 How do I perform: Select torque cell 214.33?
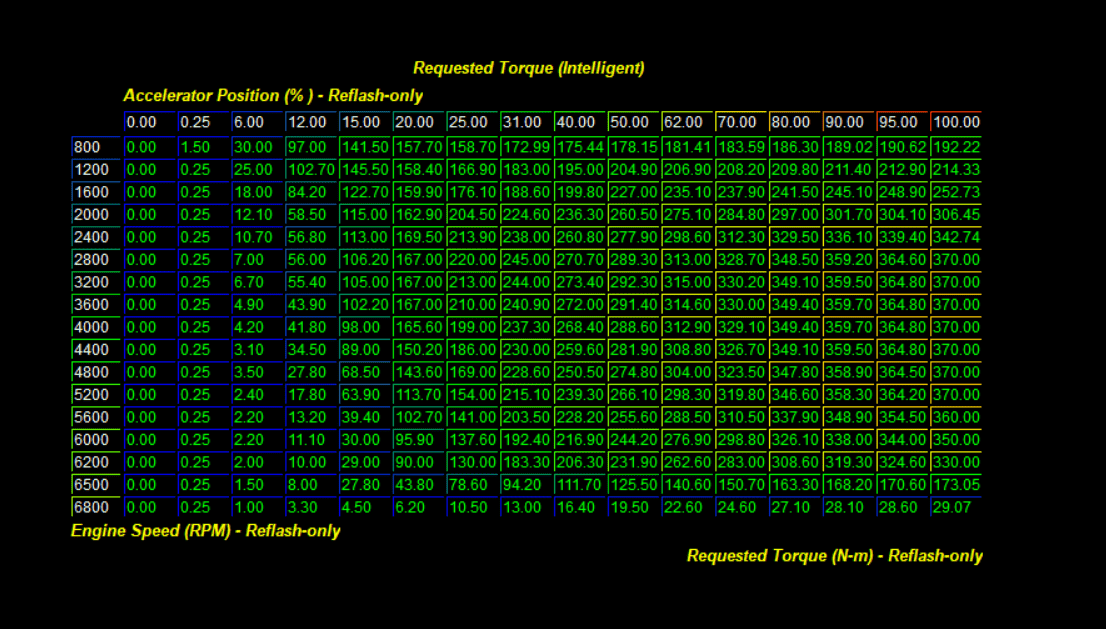click(956, 169)
